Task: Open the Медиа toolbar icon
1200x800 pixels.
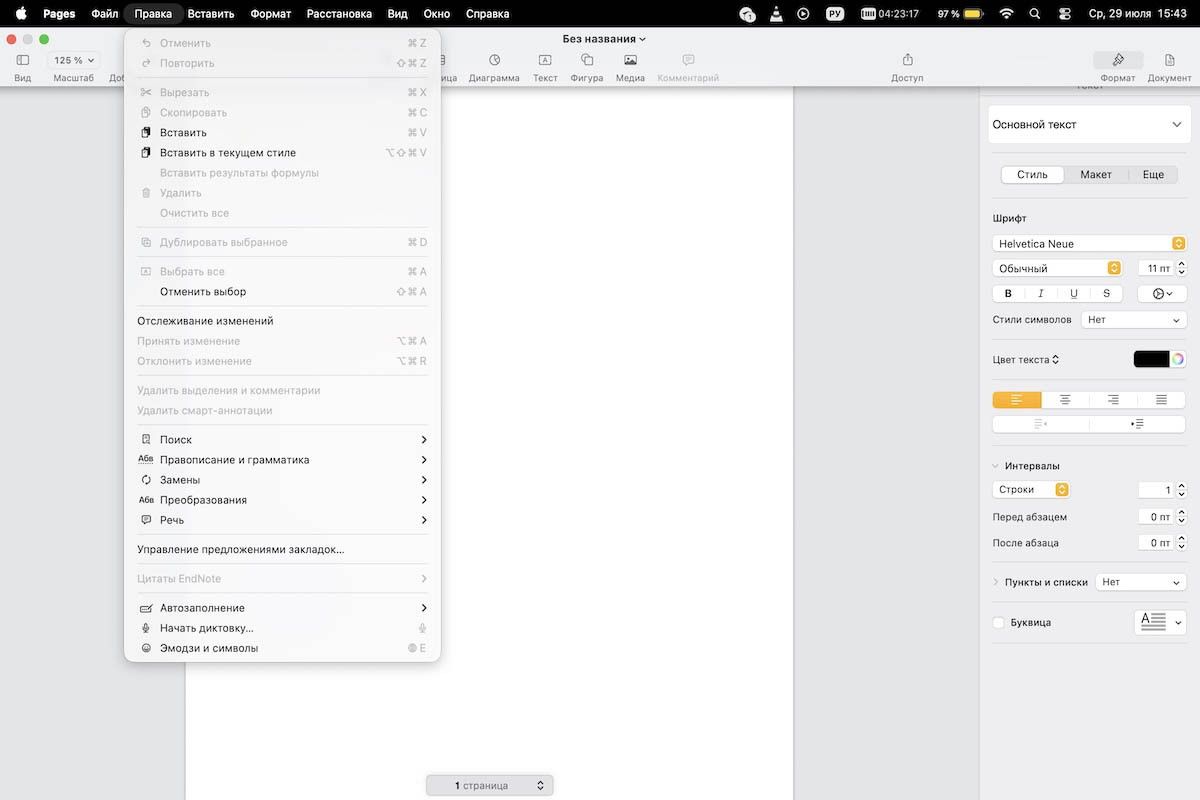Action: [630, 60]
